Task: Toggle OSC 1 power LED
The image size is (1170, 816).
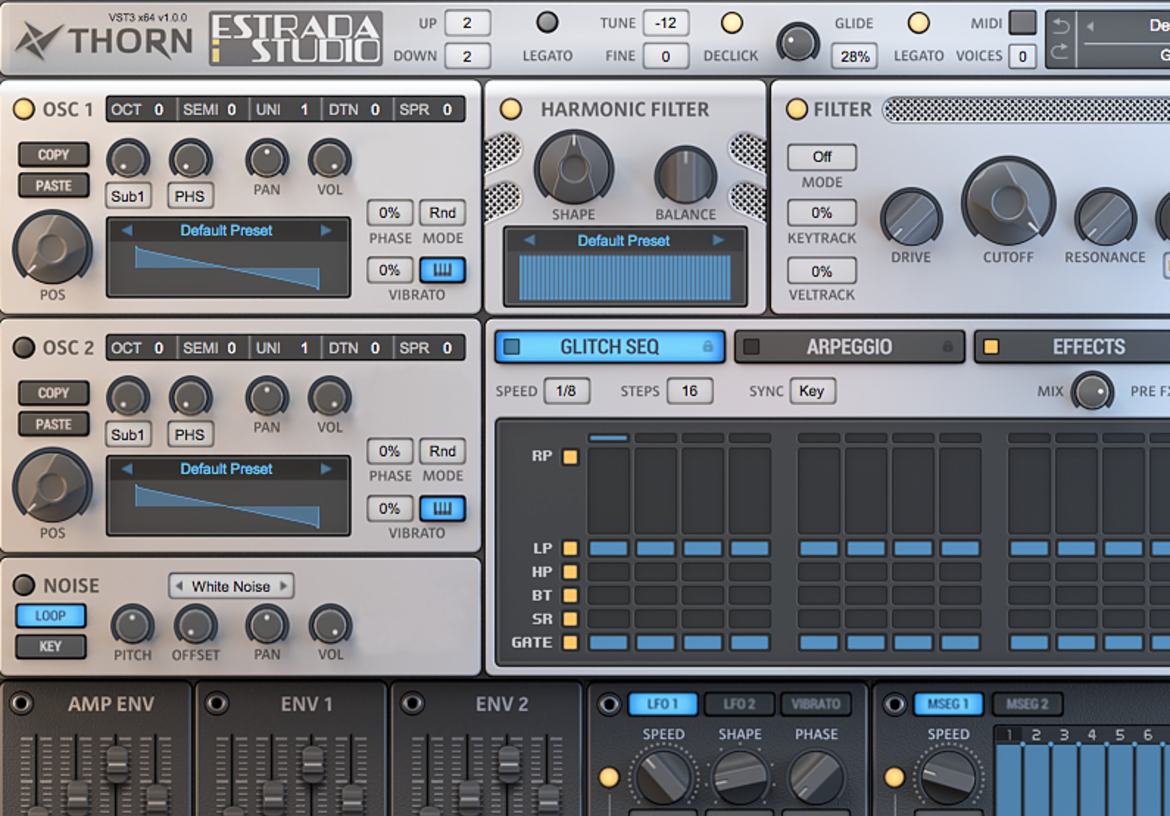Action: [24, 109]
